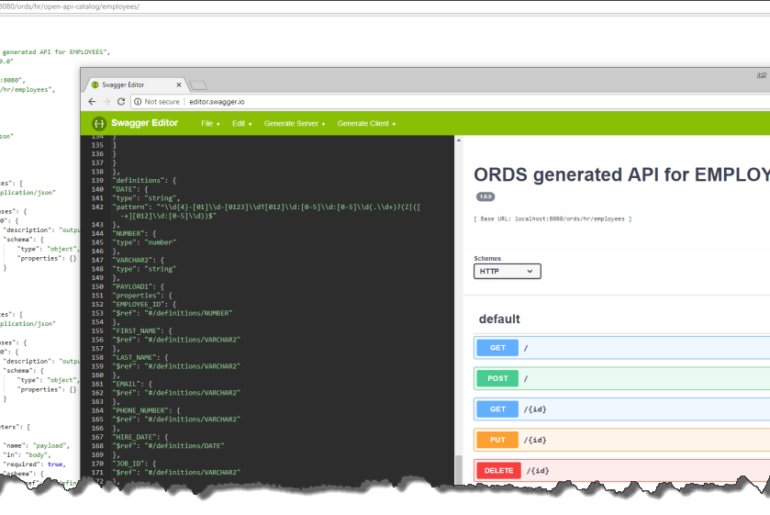Click the #/definitions/NUMBER reference line 153
This screenshot has width=770, height=515.
point(172,313)
